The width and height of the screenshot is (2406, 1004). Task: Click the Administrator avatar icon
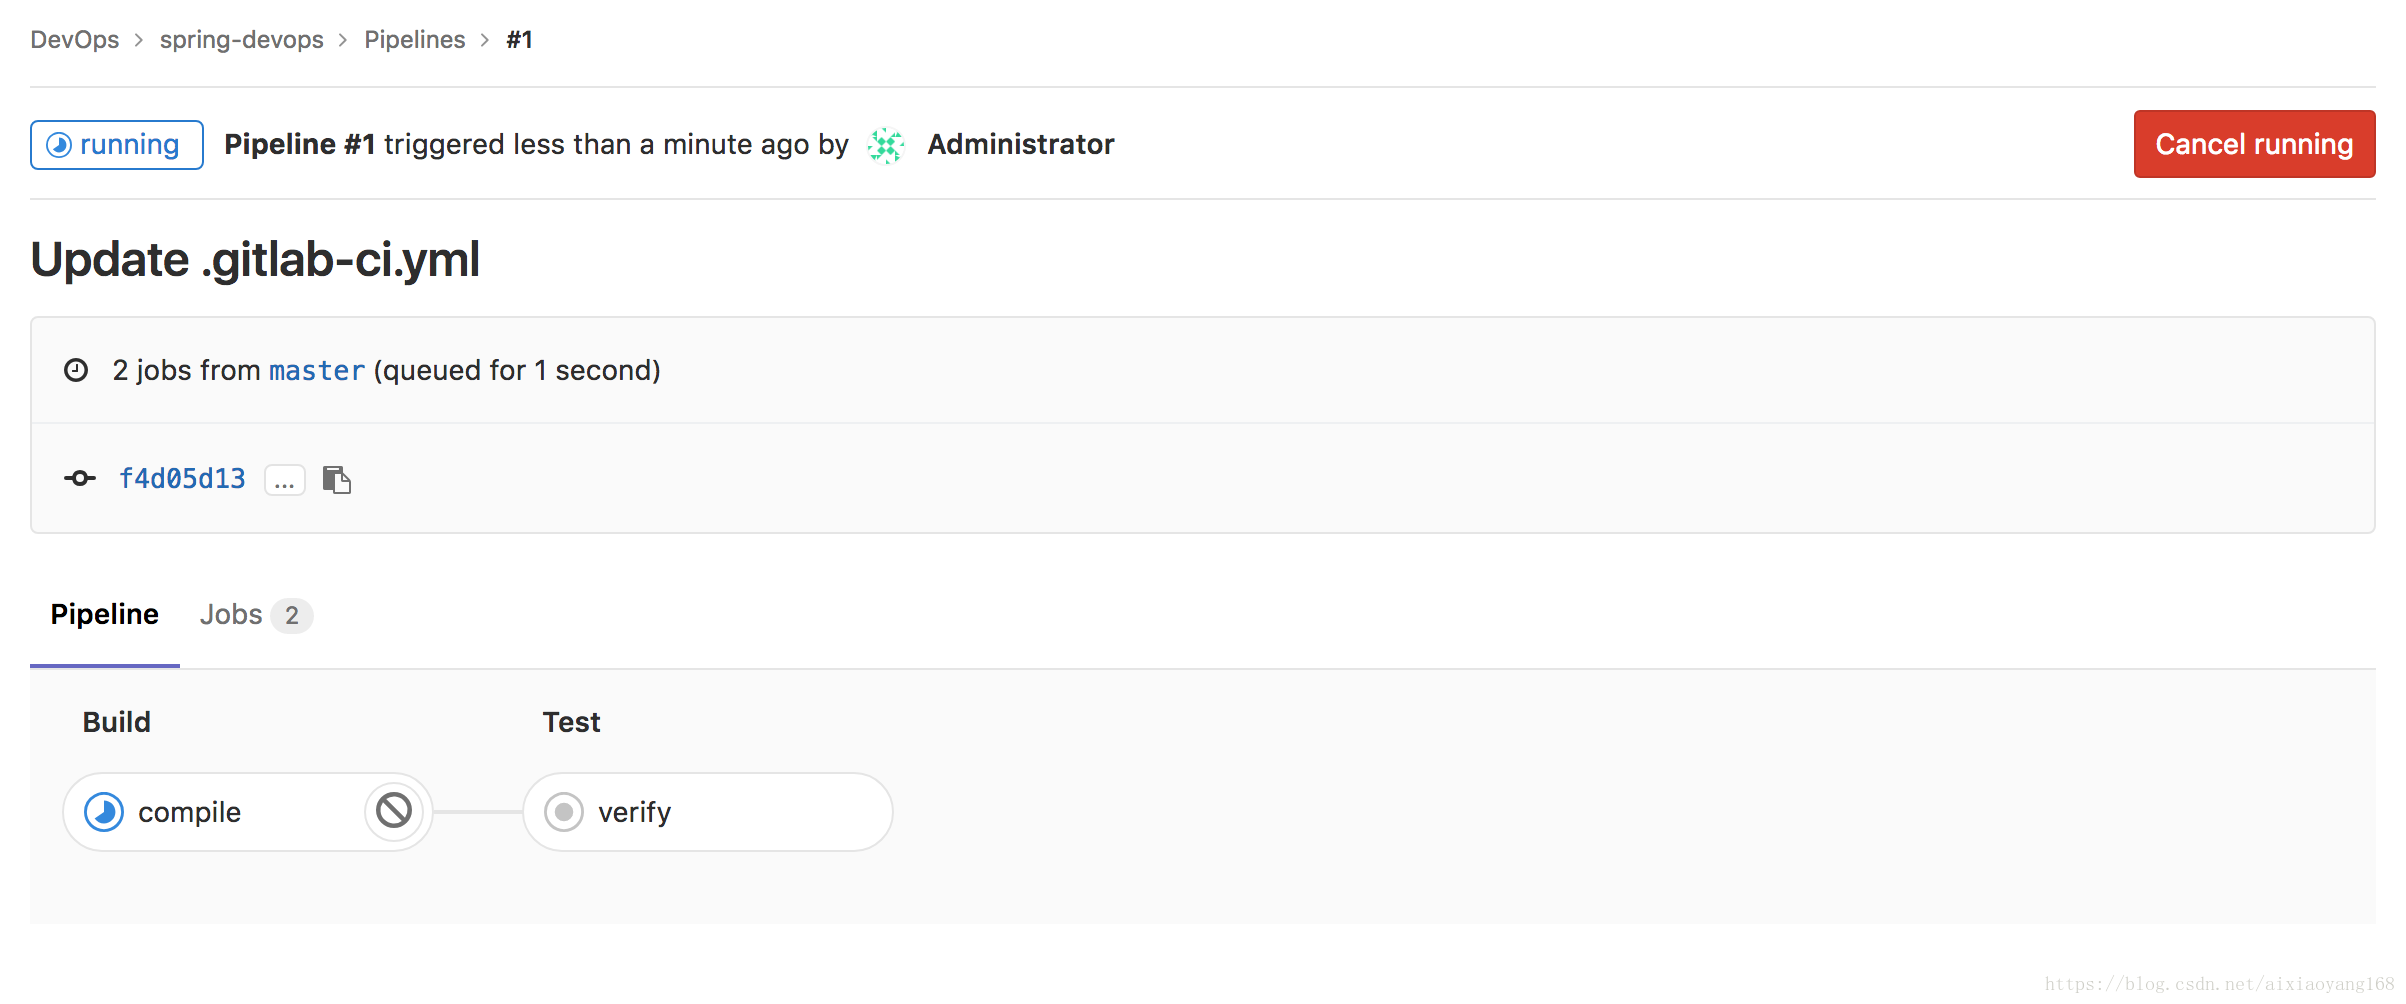(x=886, y=145)
